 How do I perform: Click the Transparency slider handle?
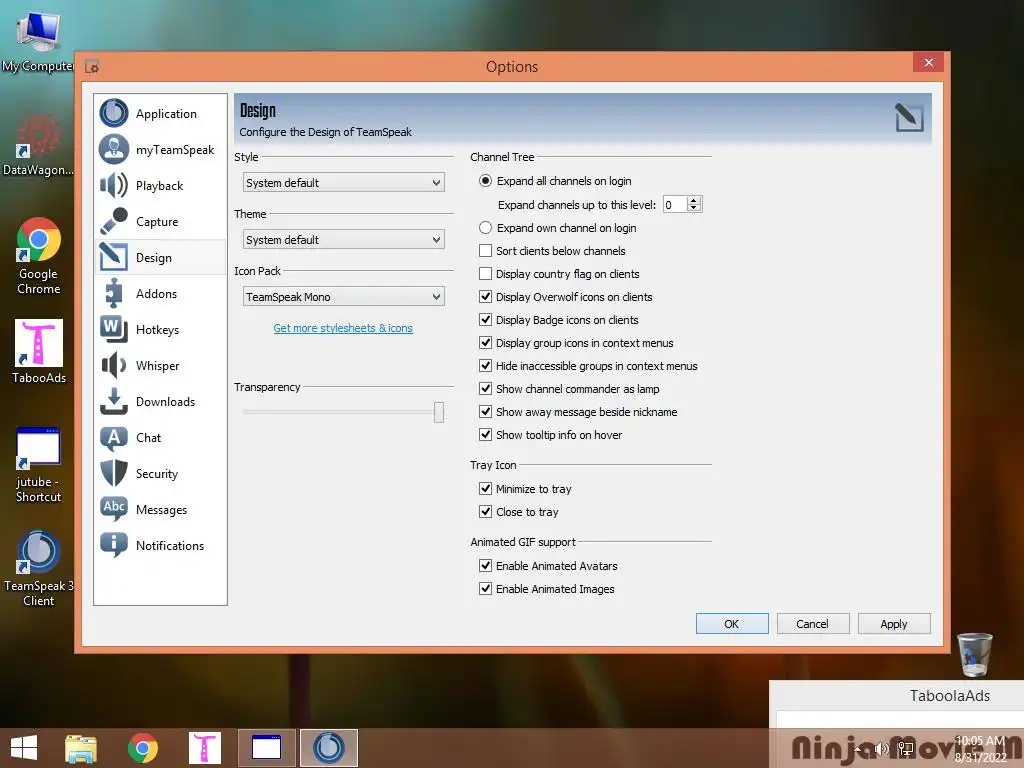tap(439, 412)
